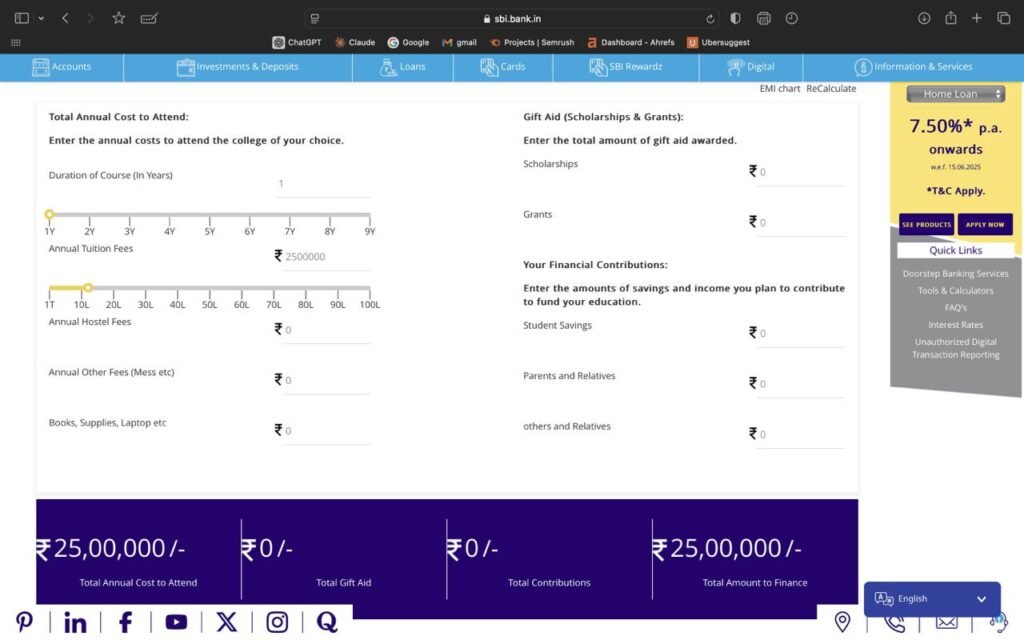Viewport: 1024px width, 640px height.
Task: Click the Quora icon
Action: pyautogui.click(x=326, y=621)
